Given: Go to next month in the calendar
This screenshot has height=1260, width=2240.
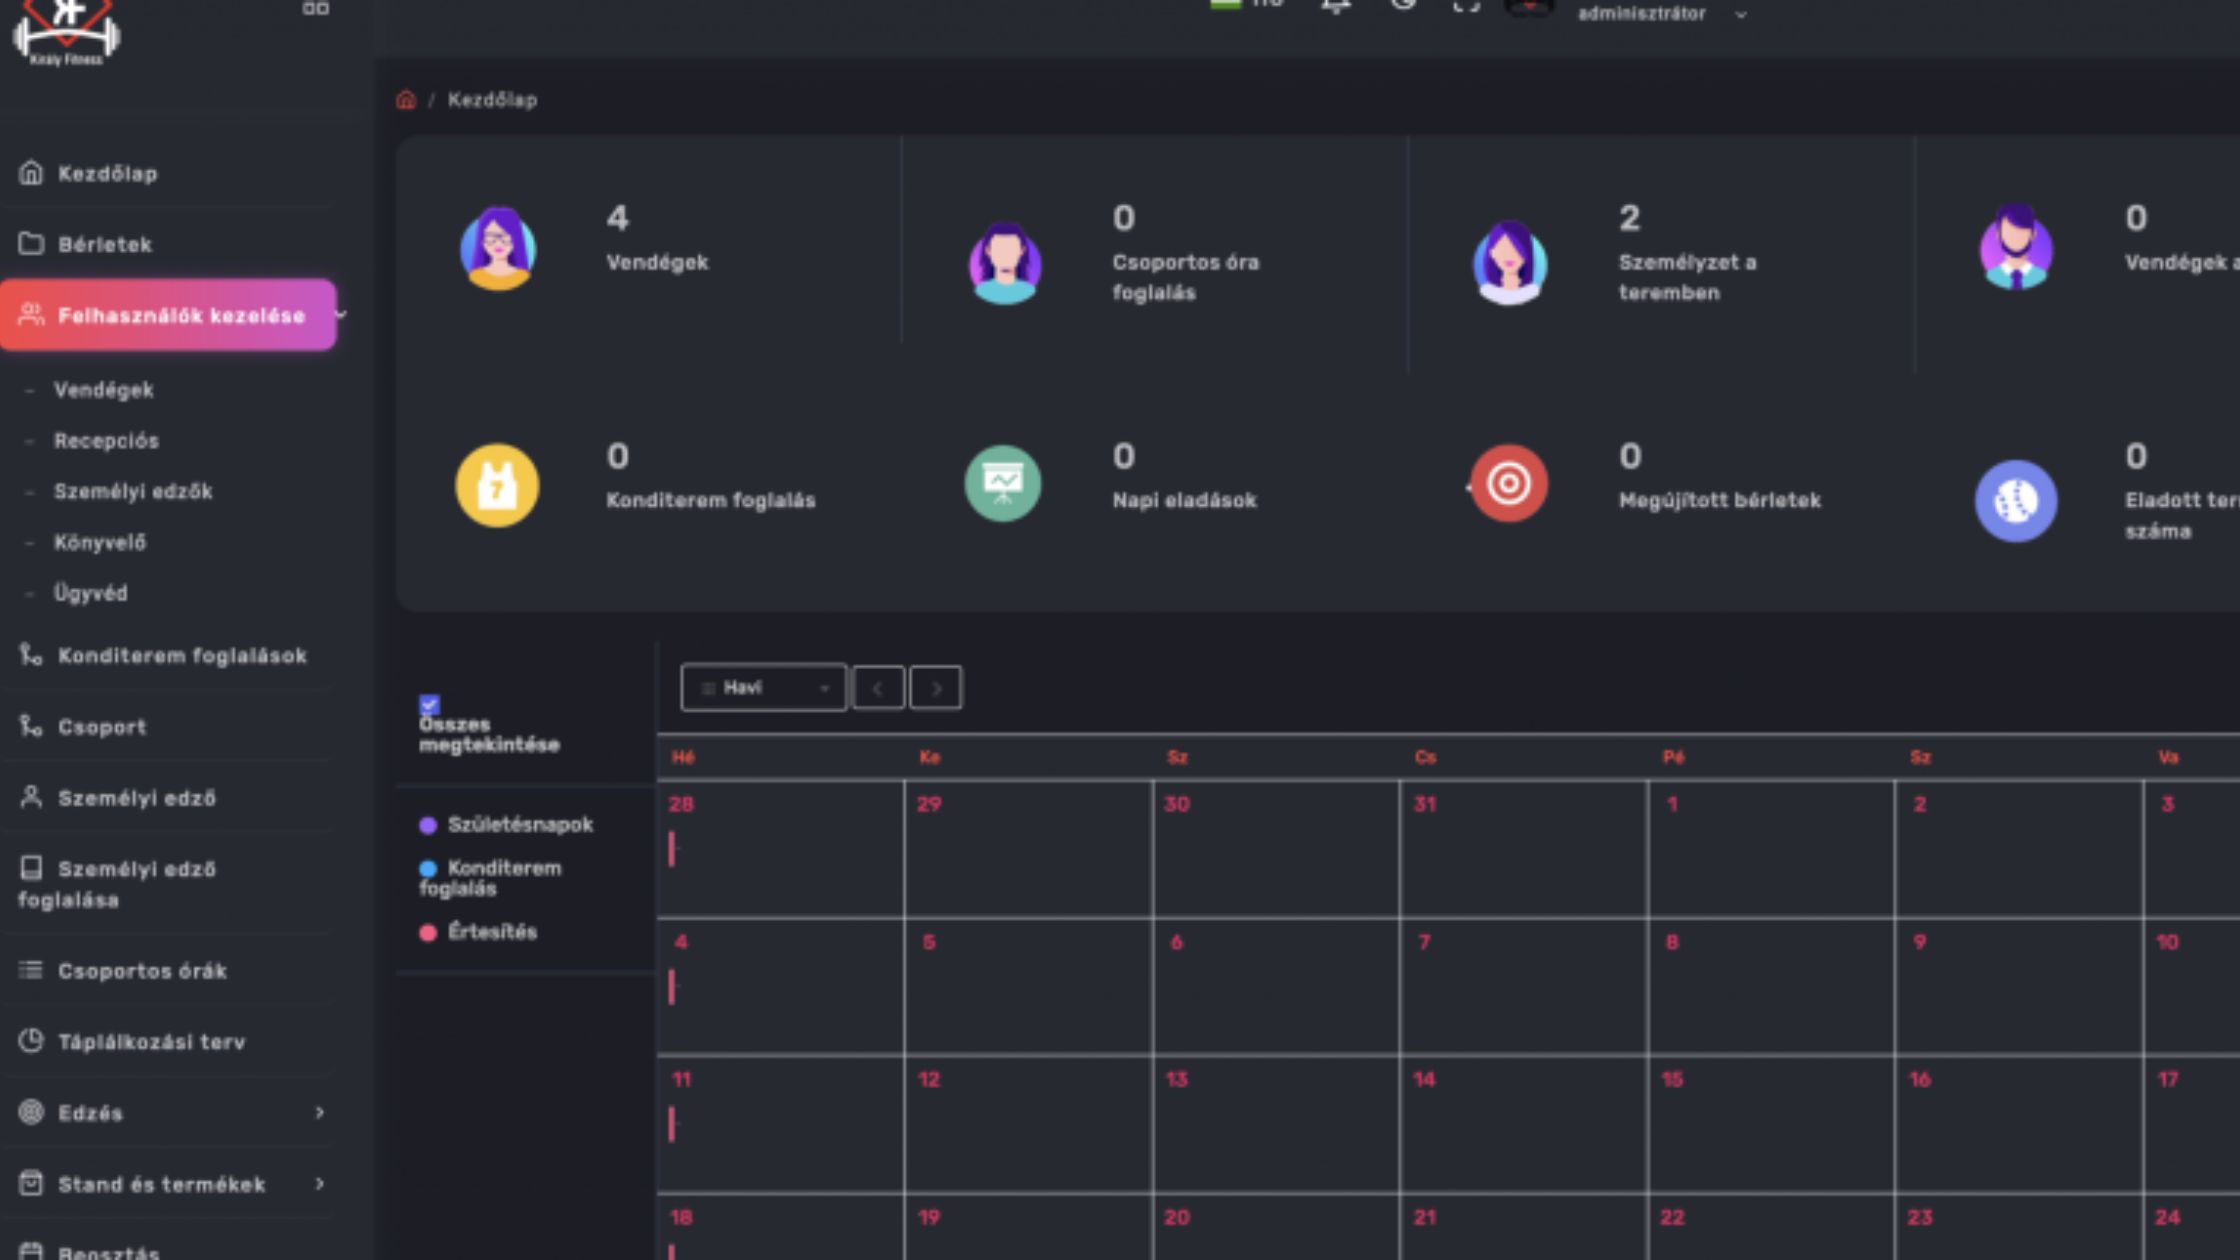Looking at the screenshot, I should point(936,688).
